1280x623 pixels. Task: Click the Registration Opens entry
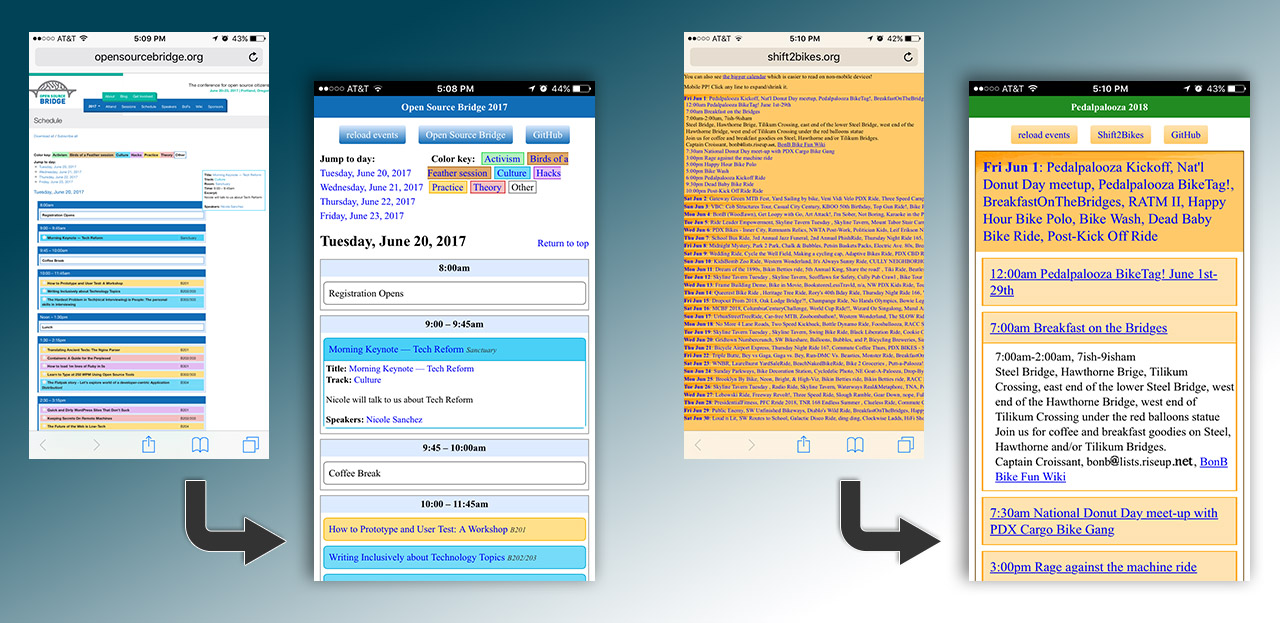455,294
